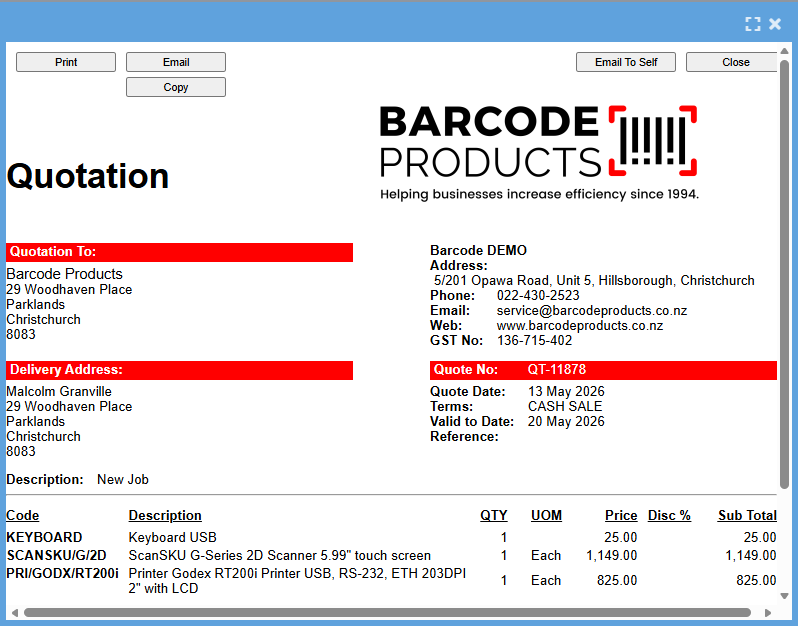Click the 25.00 sub total for KEYBOARD
Viewport: 798px width, 626px height.
(x=760, y=537)
